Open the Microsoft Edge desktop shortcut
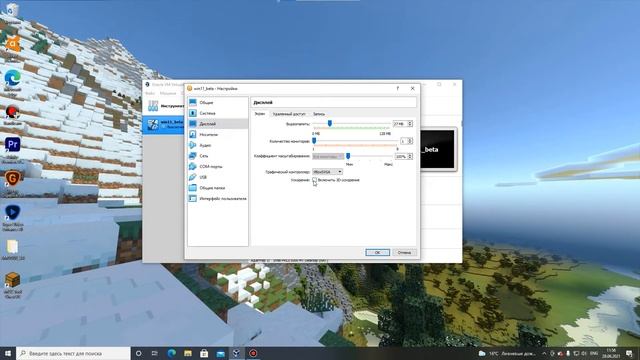Screen dimensions: 640x360 point(12,83)
